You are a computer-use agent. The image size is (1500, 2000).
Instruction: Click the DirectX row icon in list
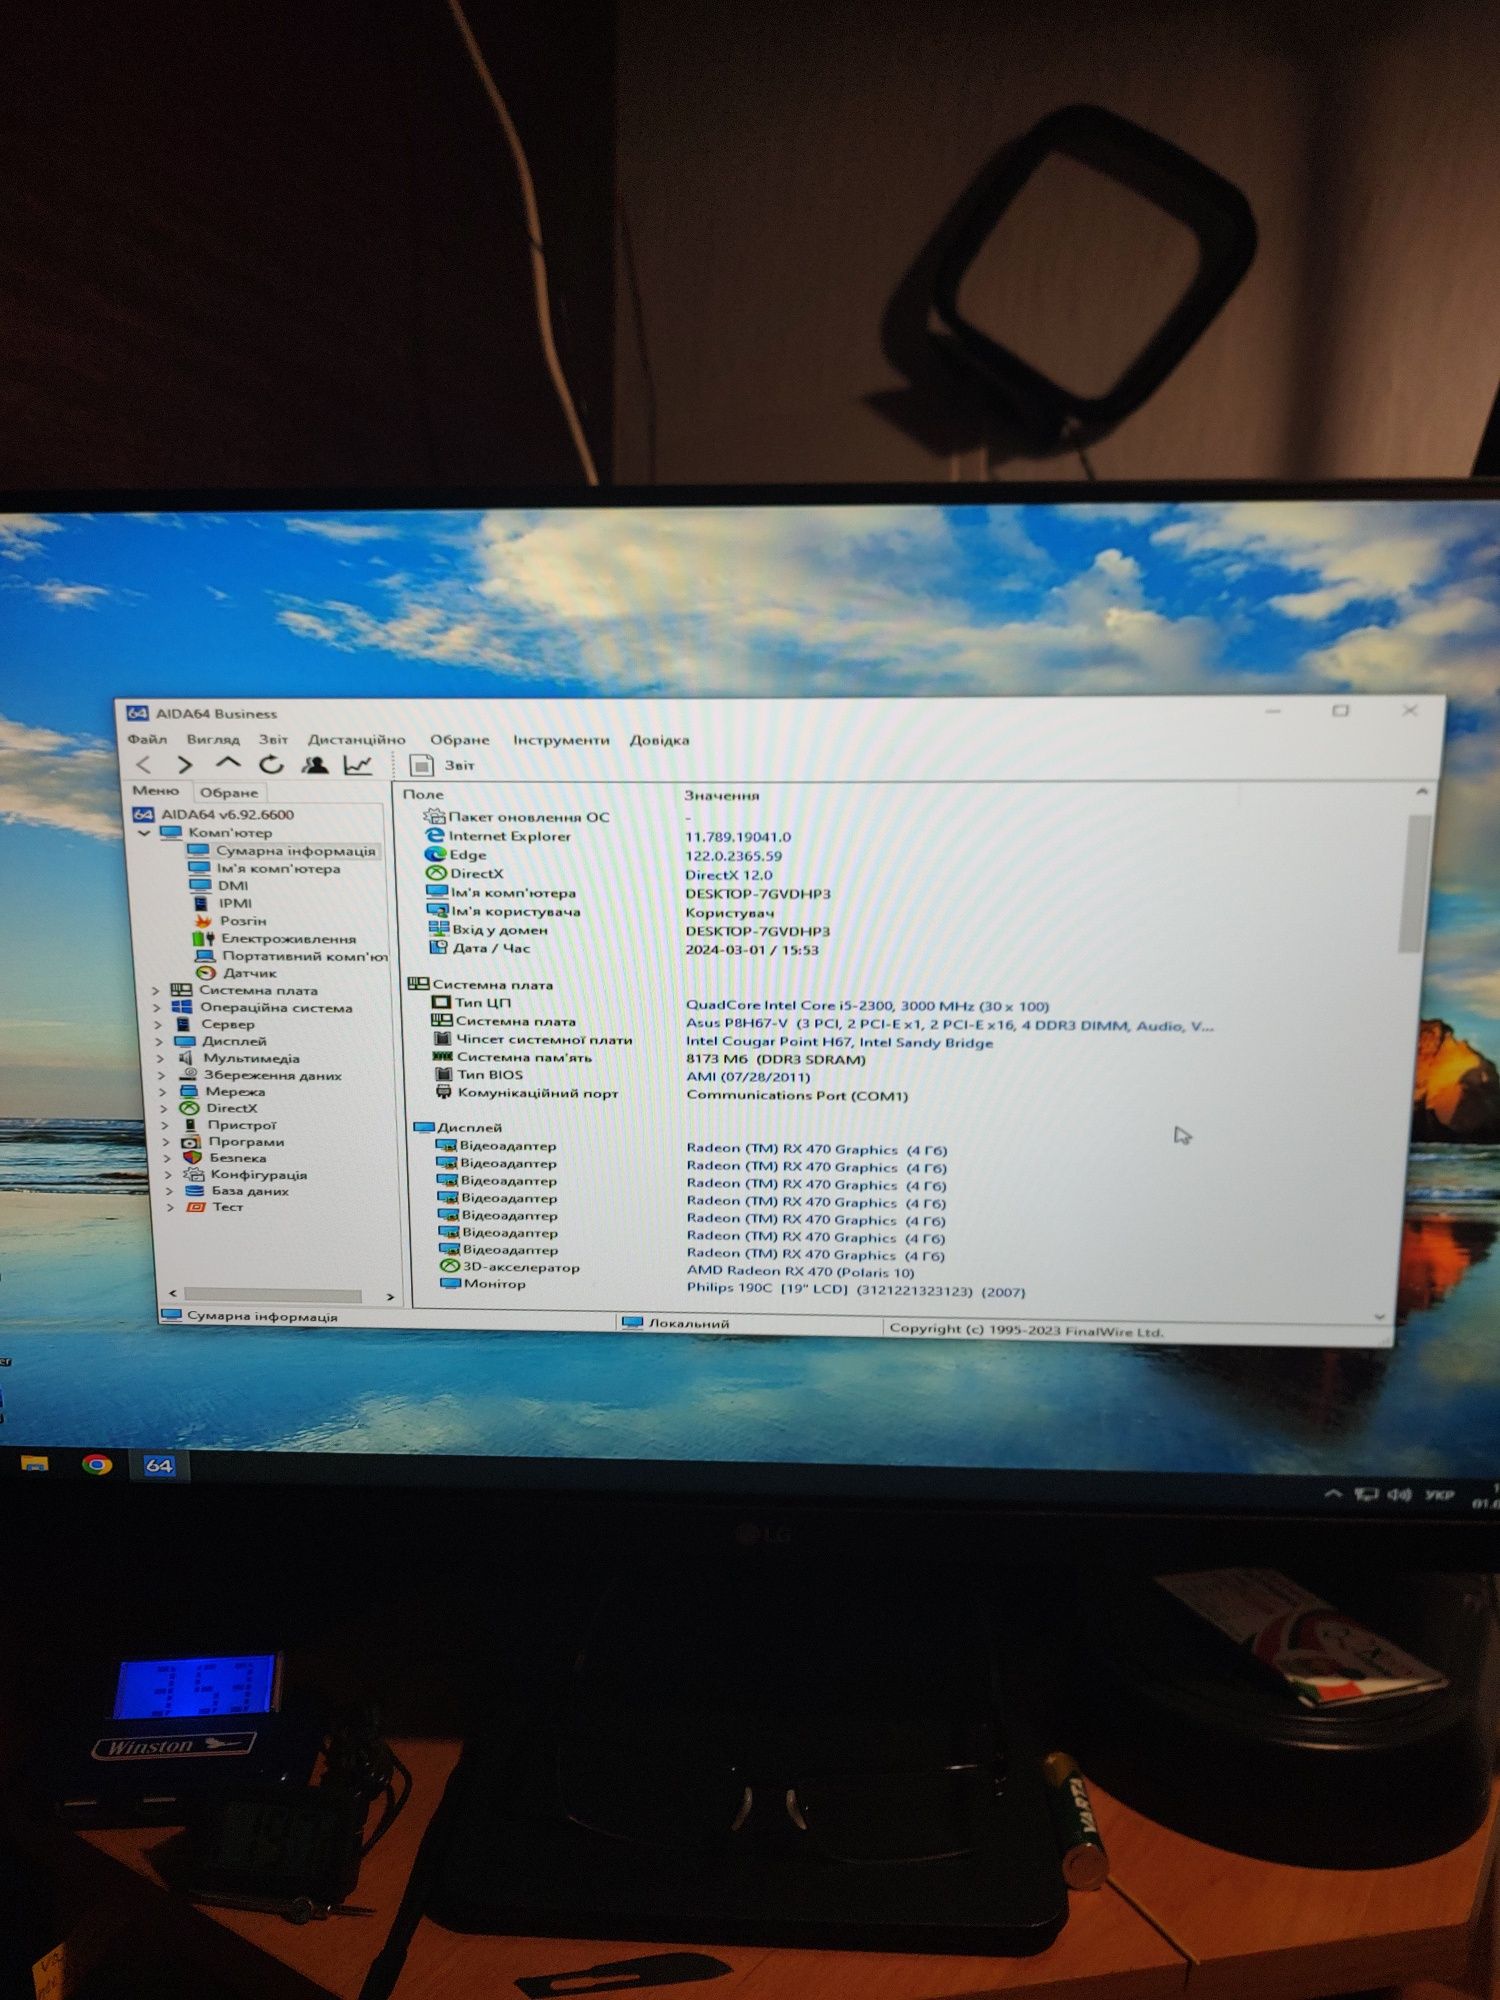[x=435, y=873]
